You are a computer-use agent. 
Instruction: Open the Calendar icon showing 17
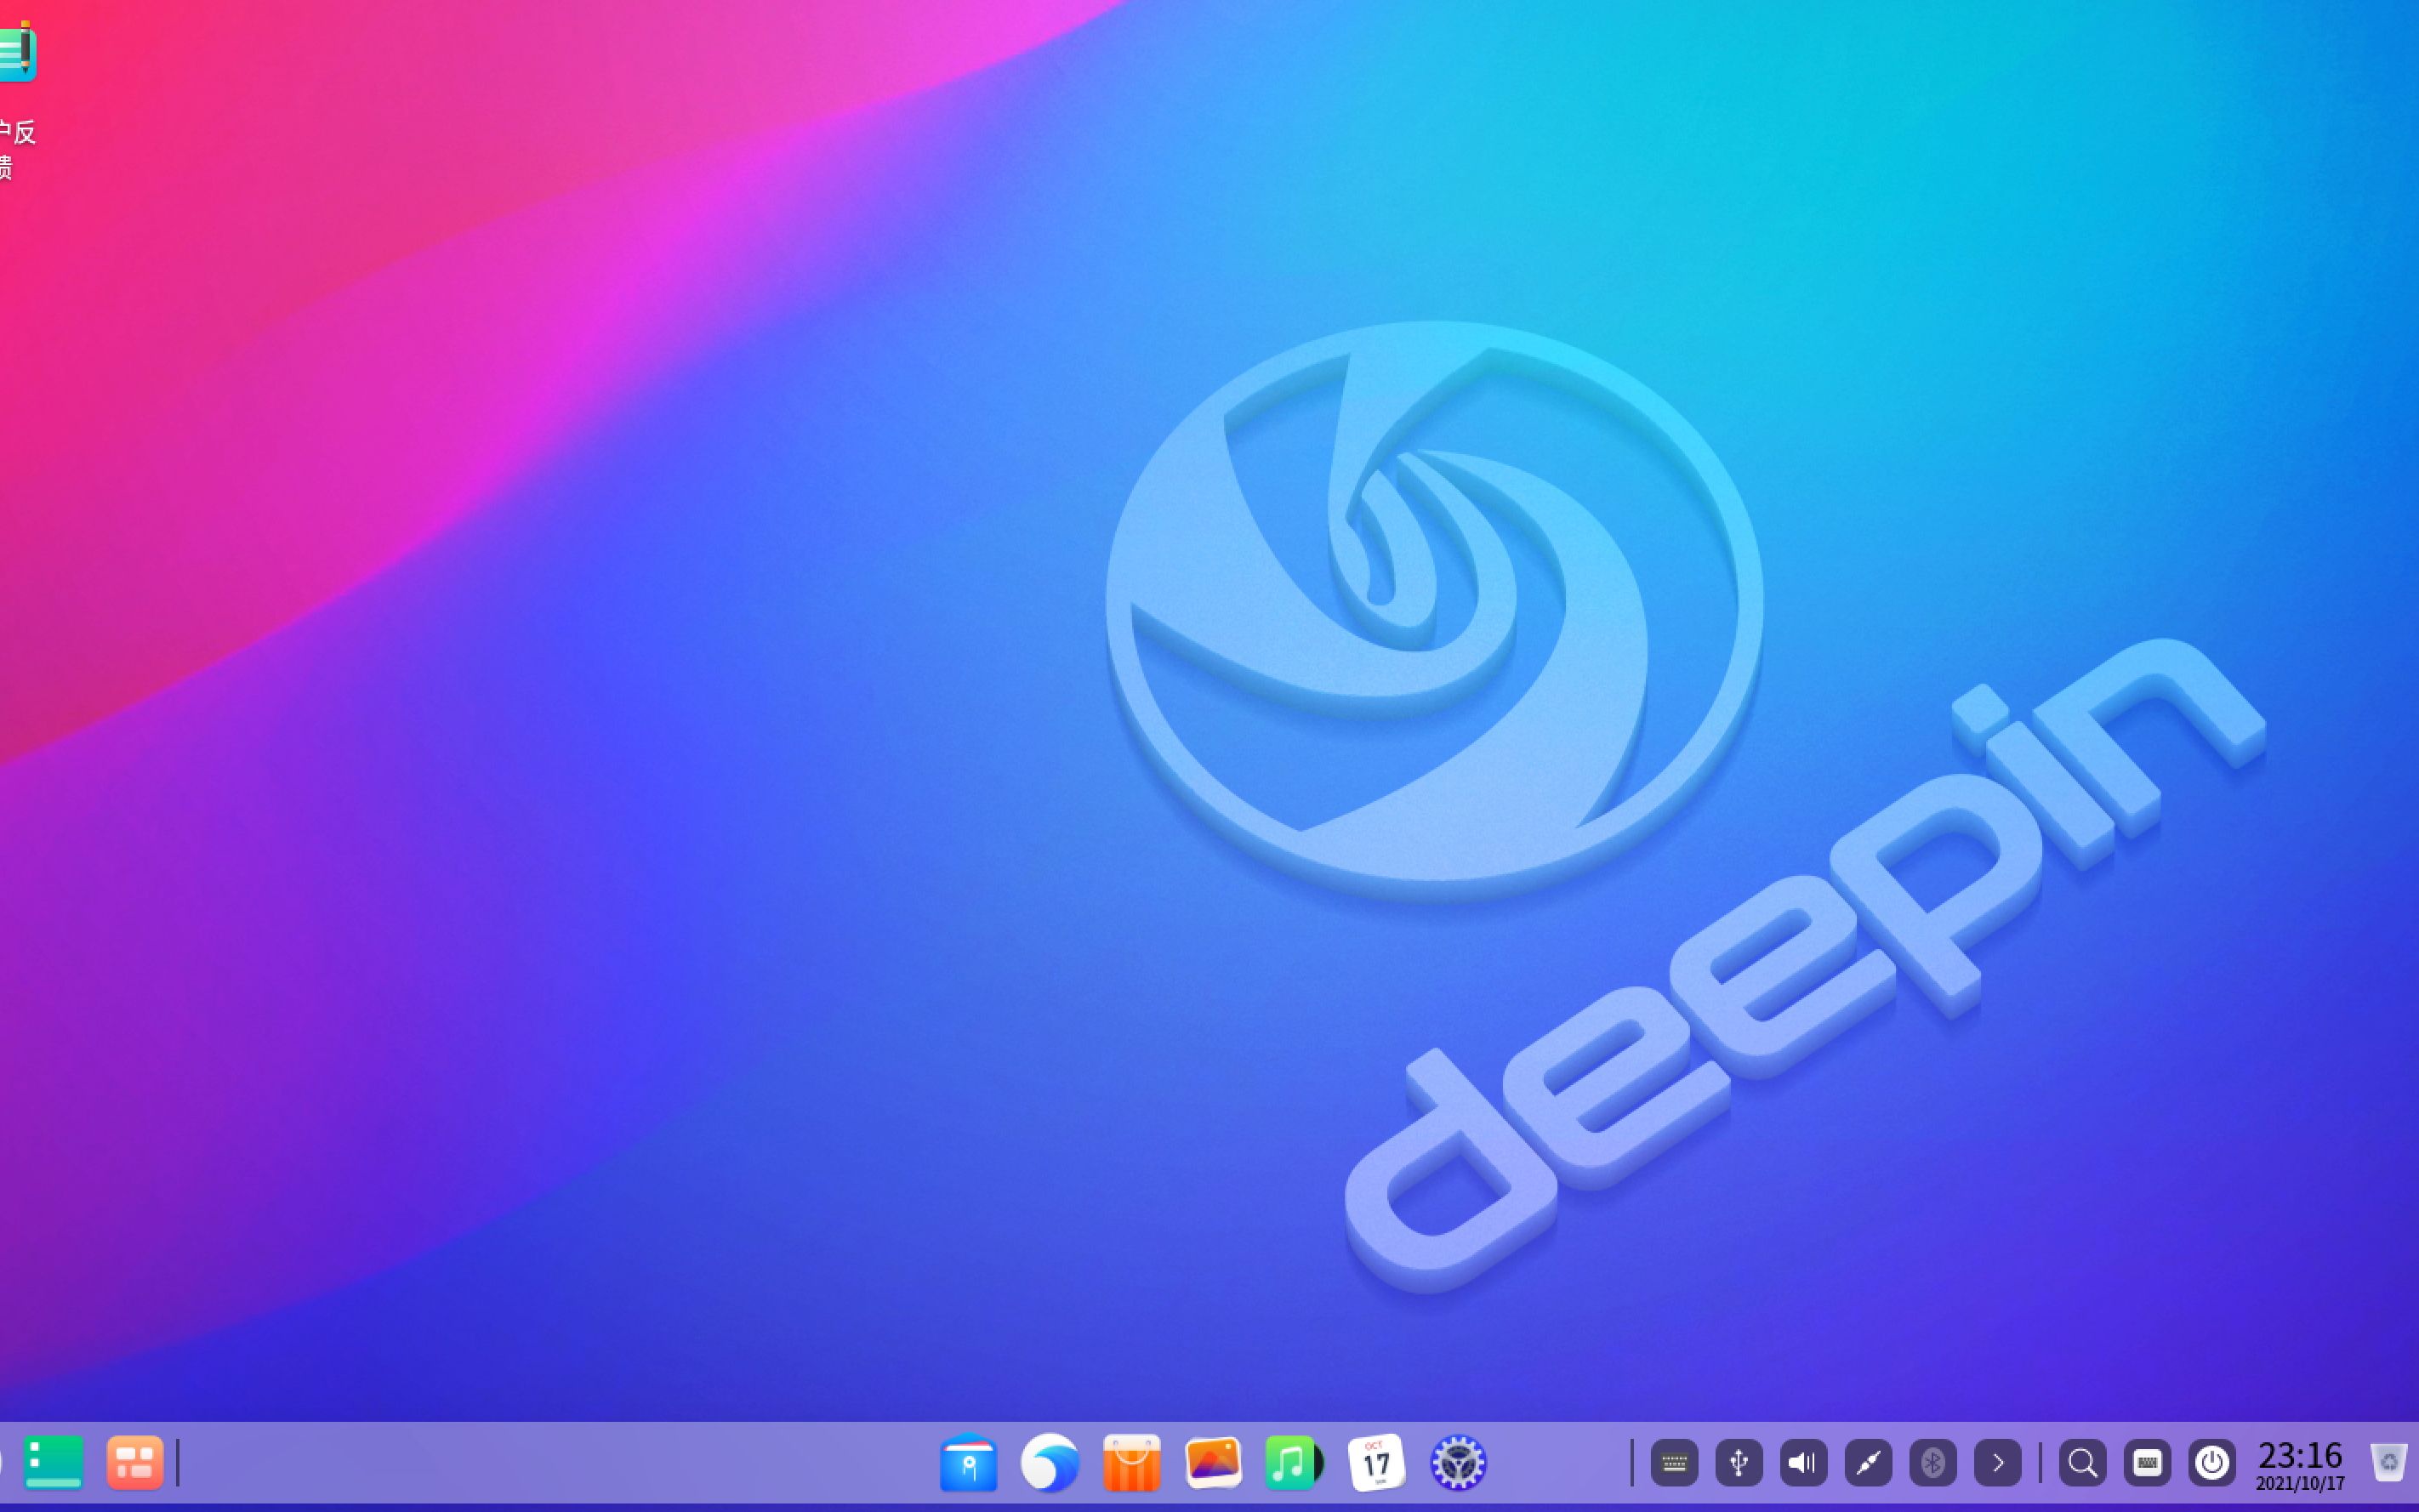coord(1376,1463)
